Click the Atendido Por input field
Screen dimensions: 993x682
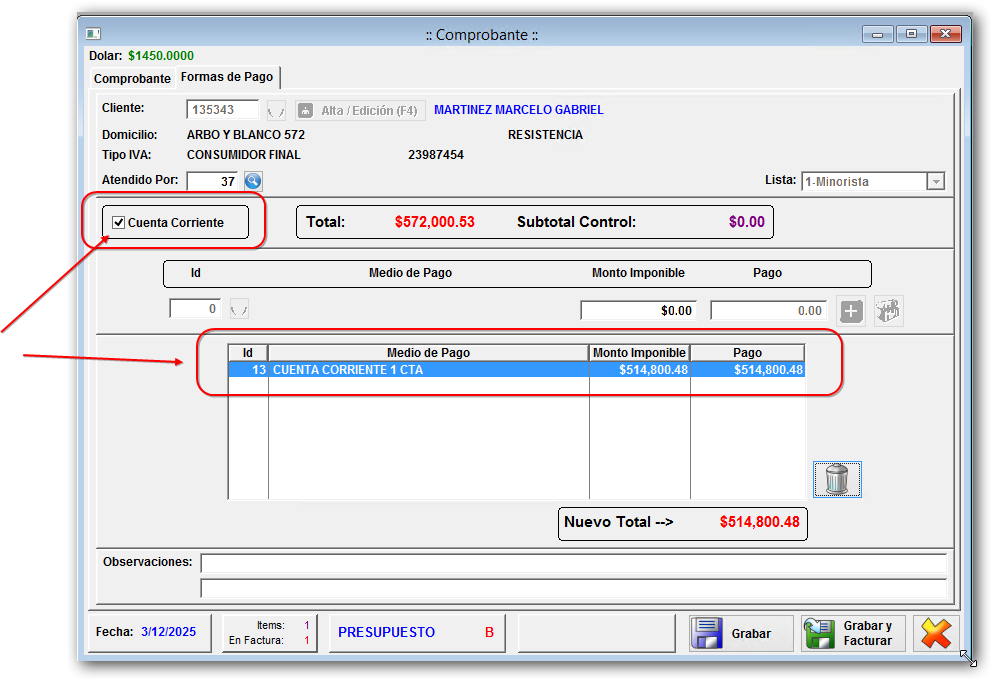tap(213, 181)
